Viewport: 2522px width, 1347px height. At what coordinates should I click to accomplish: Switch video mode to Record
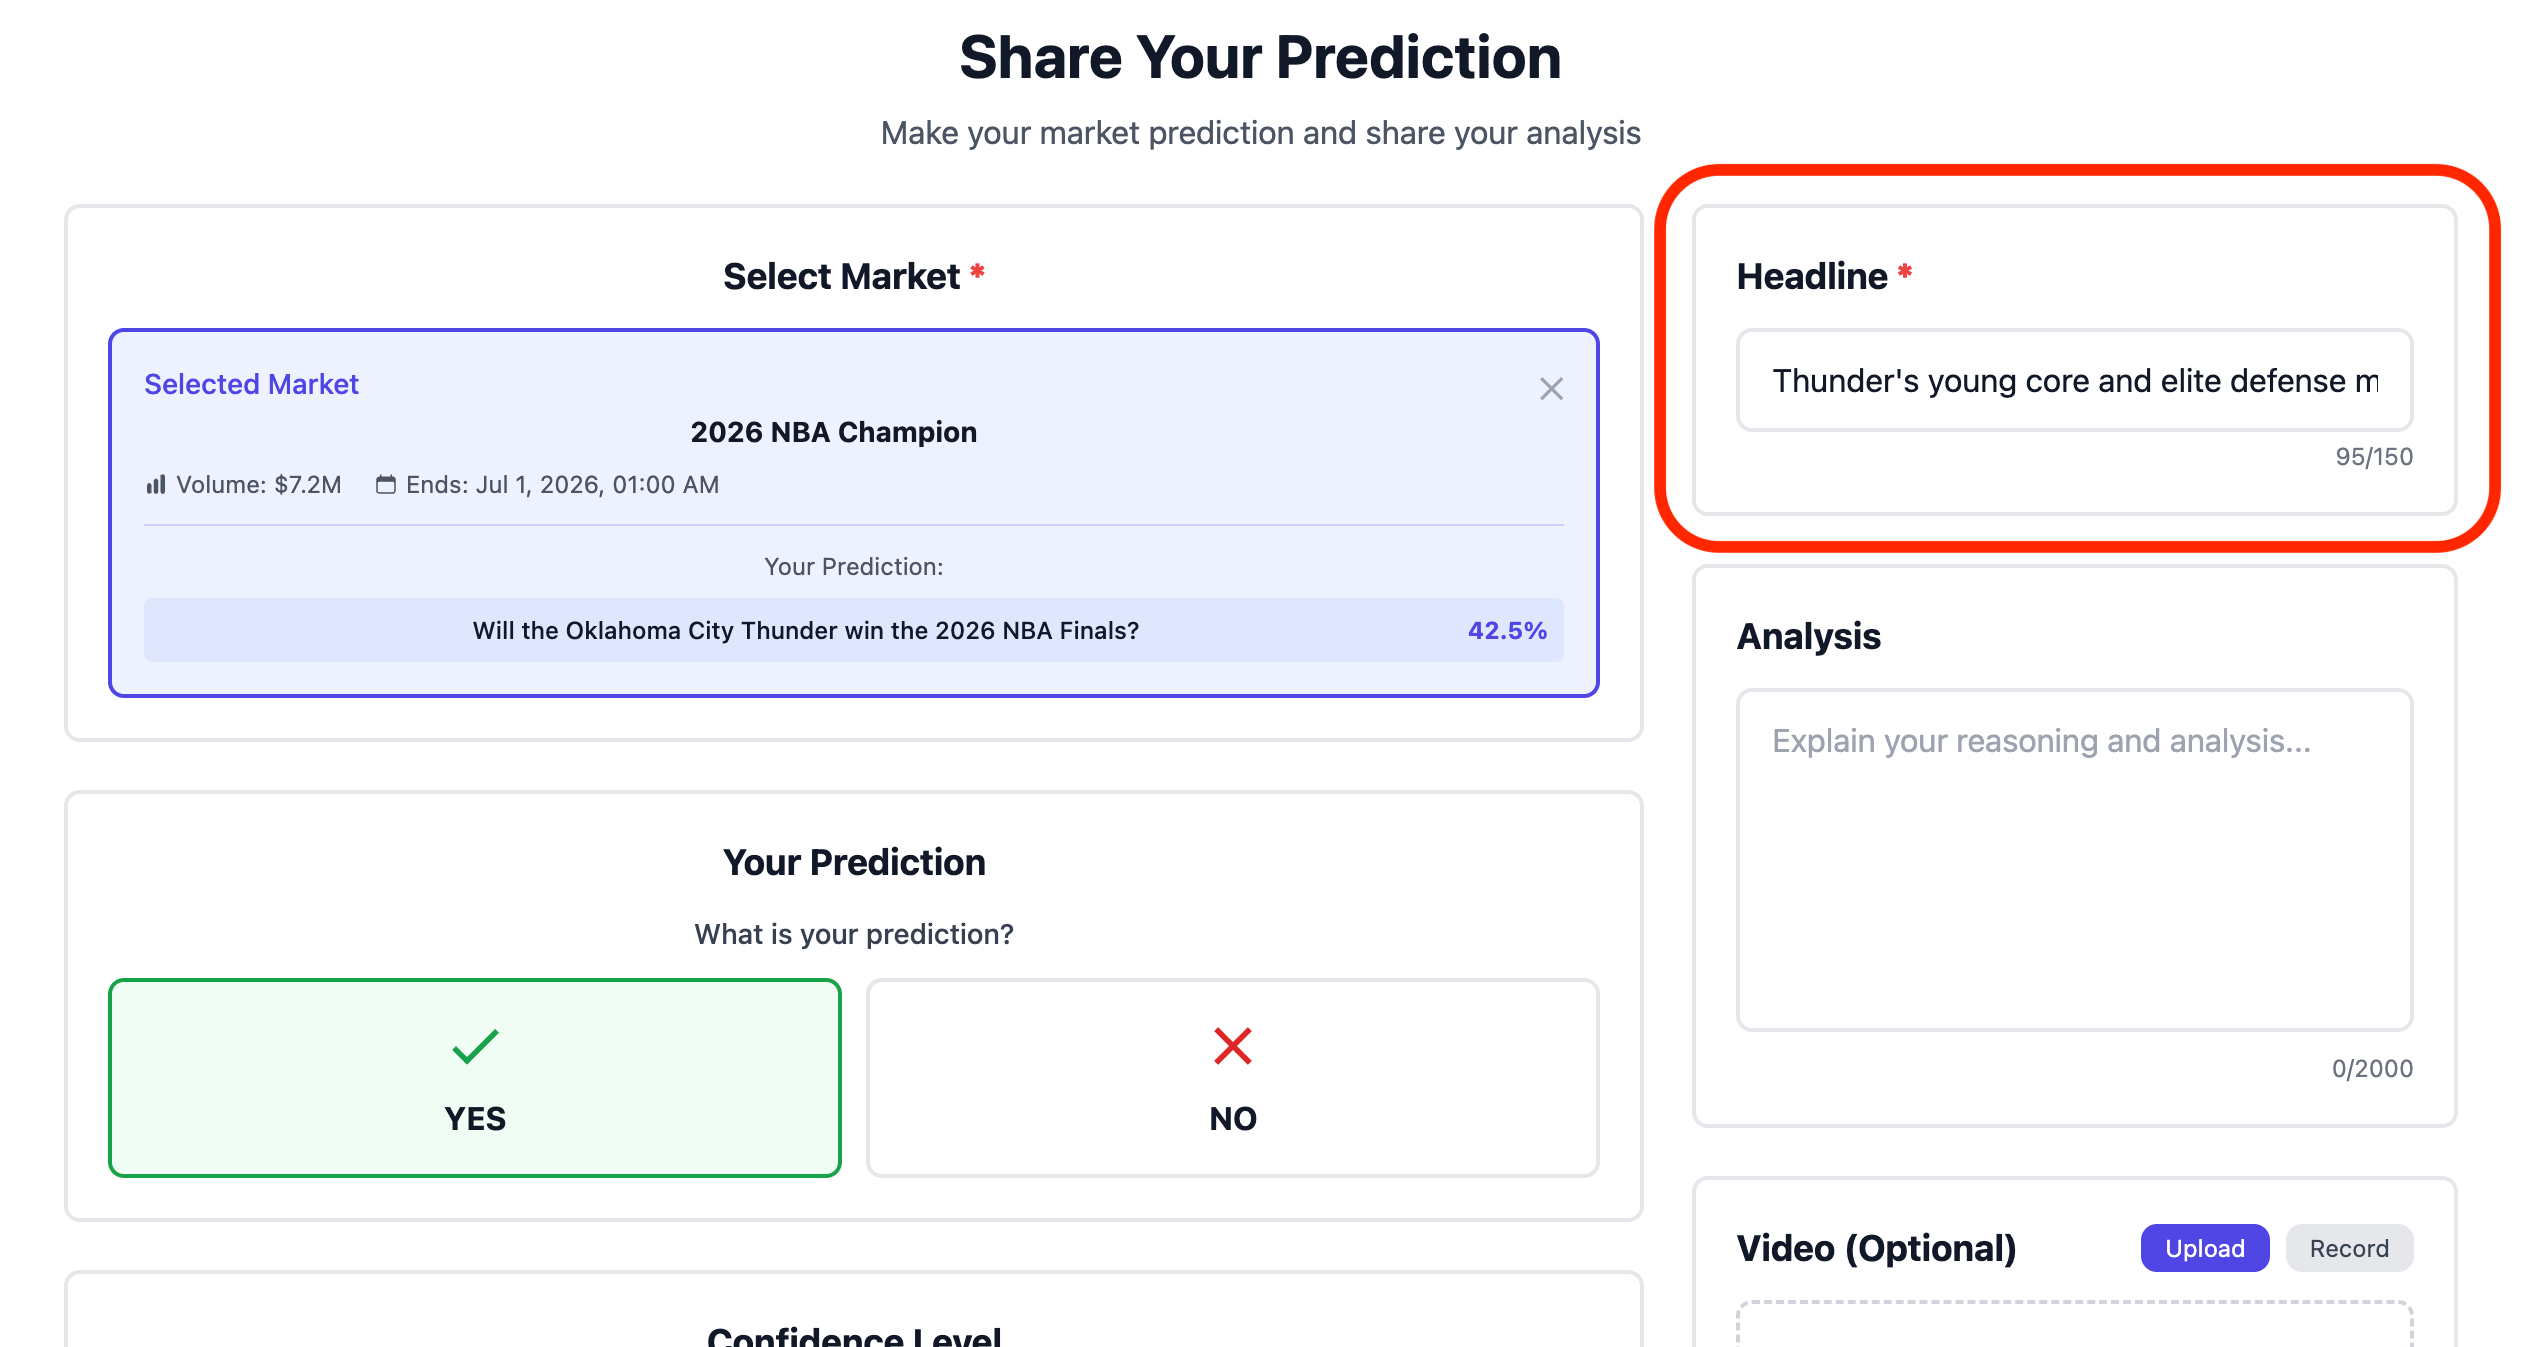(2349, 1247)
